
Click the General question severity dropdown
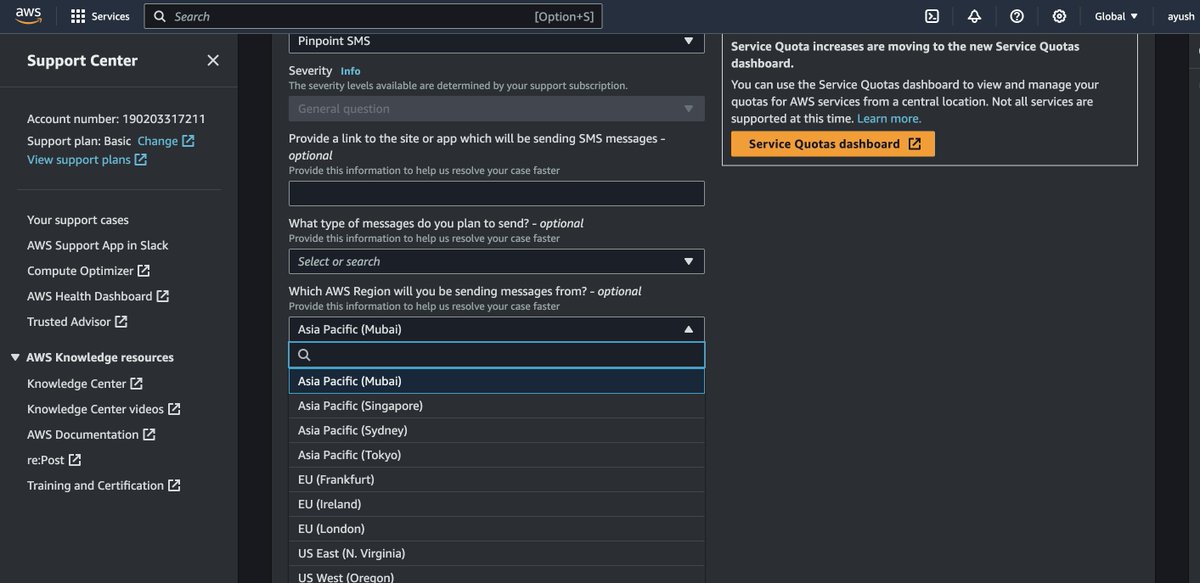[496, 109]
